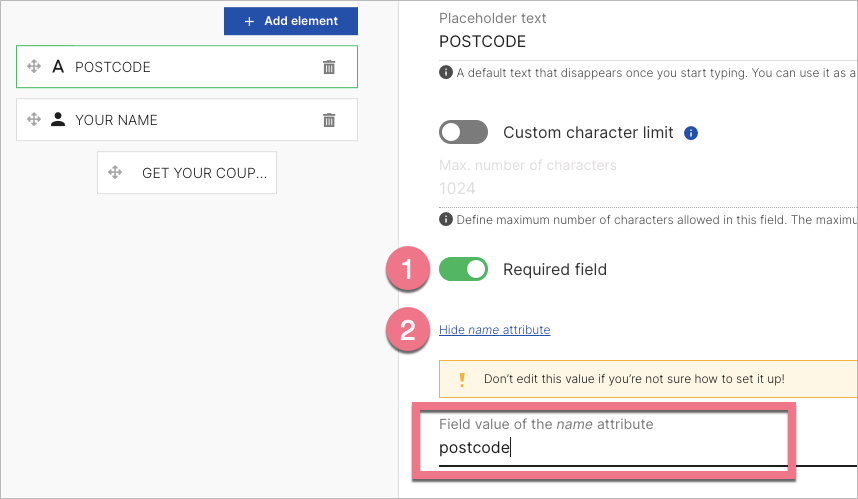Click drag handle on GET YOUR COUP... button
858x499 pixels.
pos(115,173)
